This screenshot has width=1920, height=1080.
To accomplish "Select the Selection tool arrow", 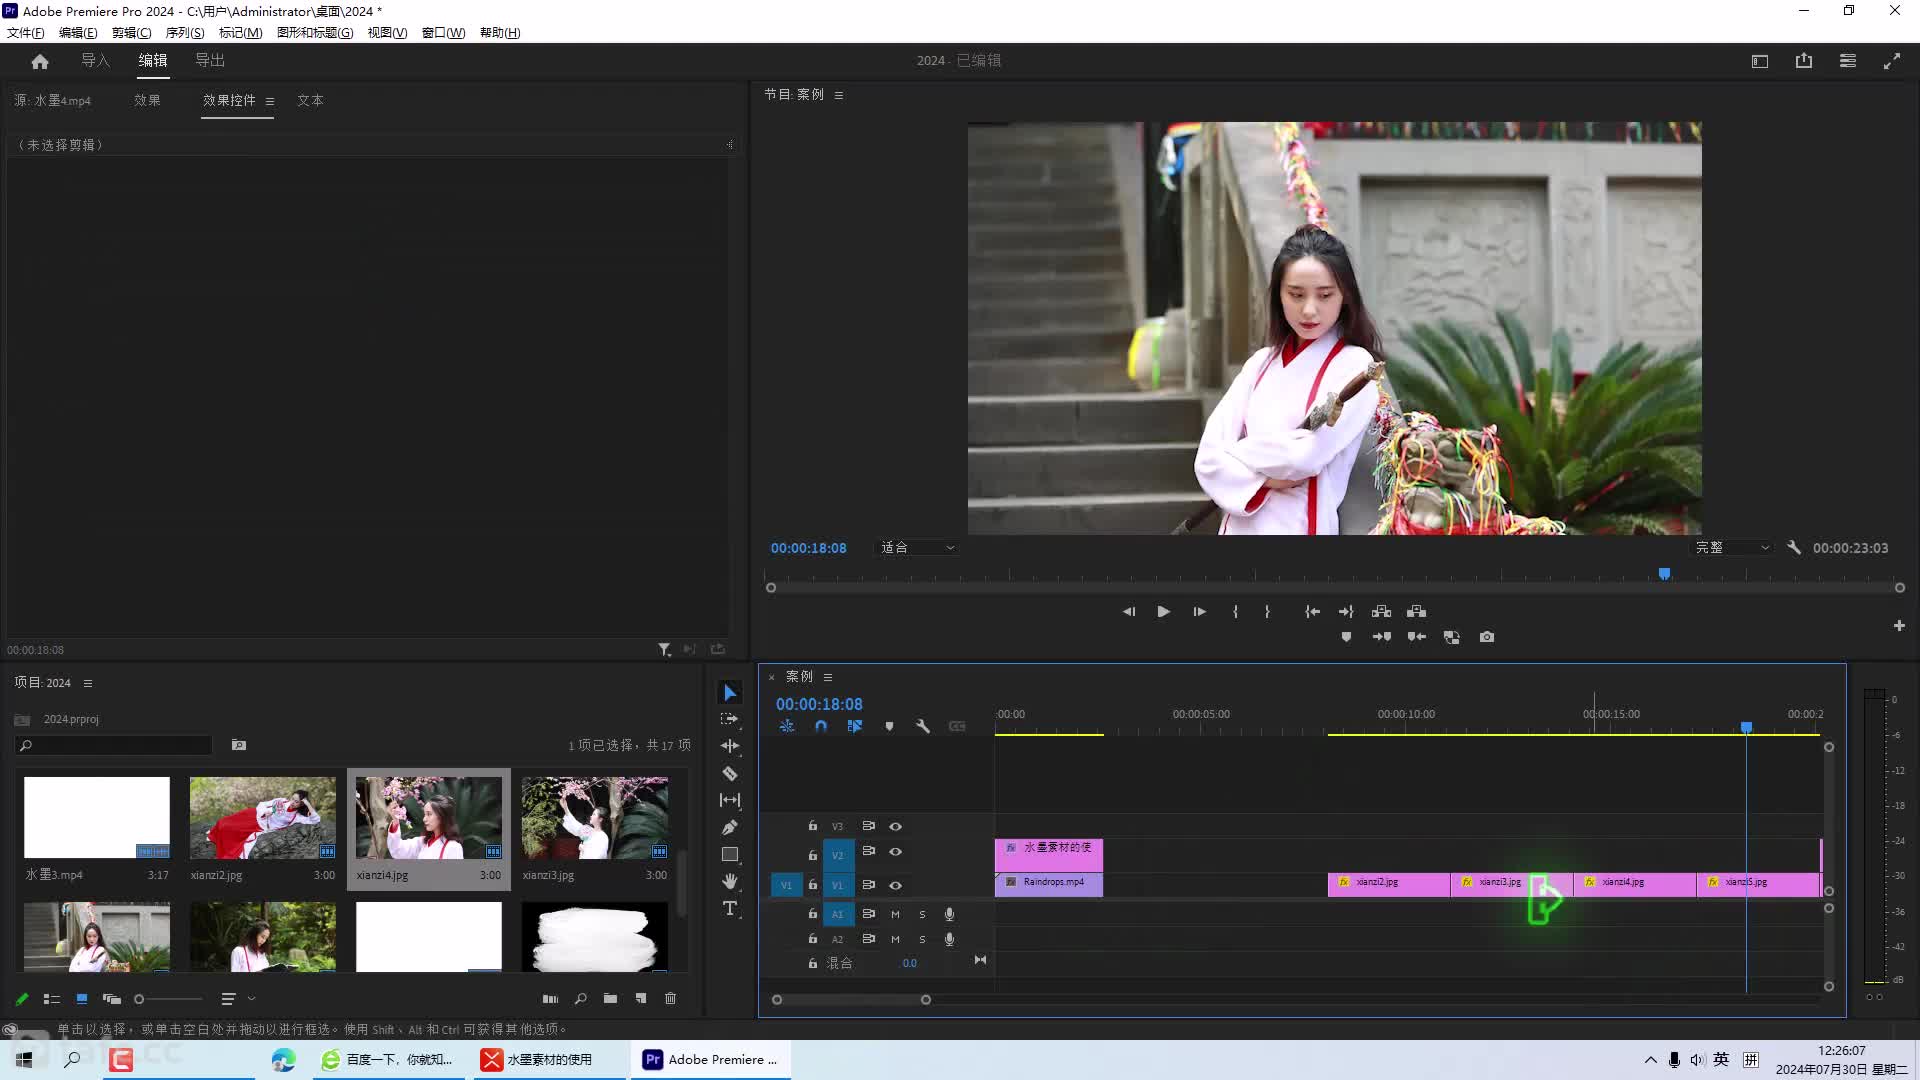I will (730, 693).
